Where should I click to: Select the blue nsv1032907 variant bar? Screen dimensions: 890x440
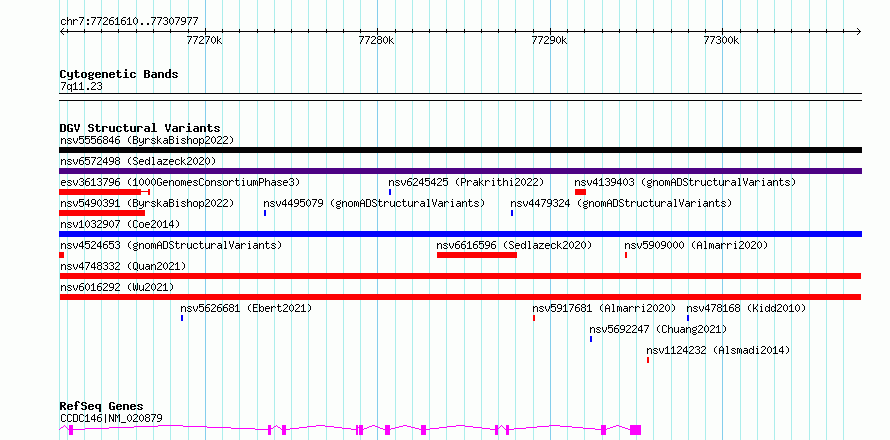coord(460,234)
